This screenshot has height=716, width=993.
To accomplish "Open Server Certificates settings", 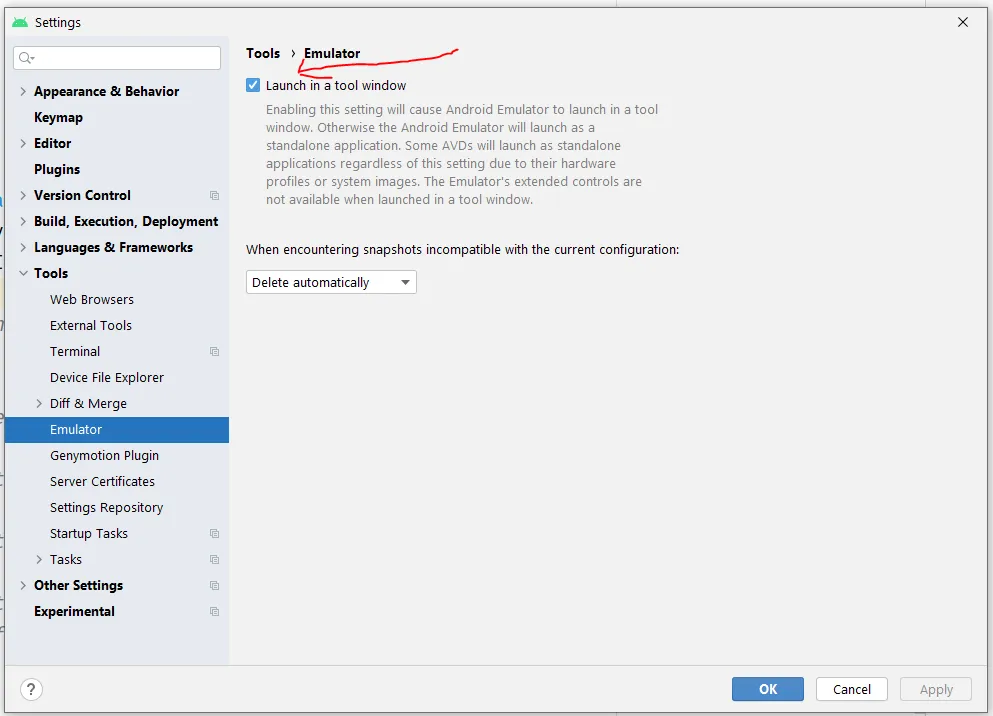I will click(103, 482).
